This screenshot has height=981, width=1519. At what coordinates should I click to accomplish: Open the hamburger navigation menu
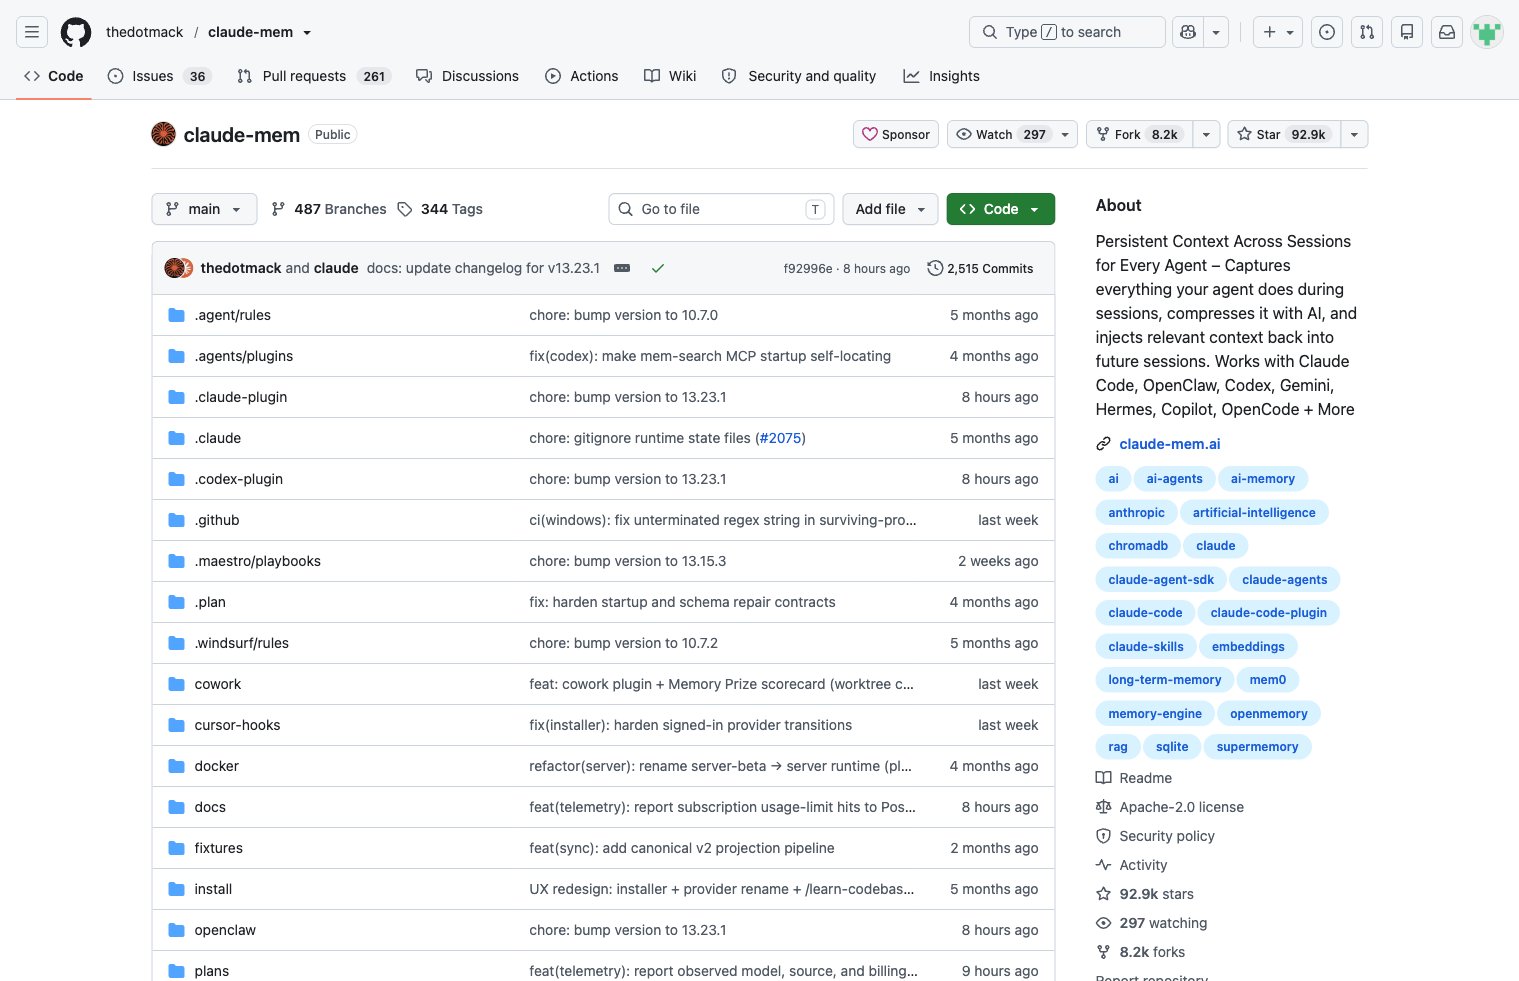click(32, 32)
